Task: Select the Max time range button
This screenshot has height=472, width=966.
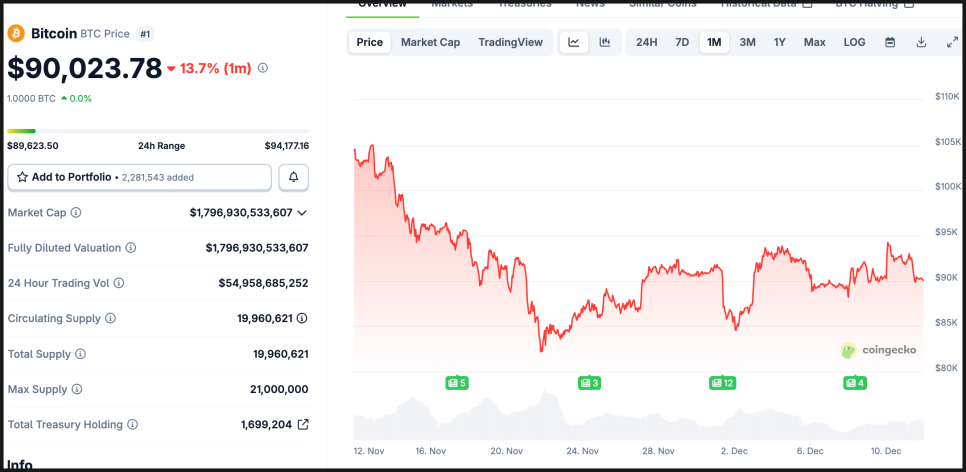Action: 814,42
